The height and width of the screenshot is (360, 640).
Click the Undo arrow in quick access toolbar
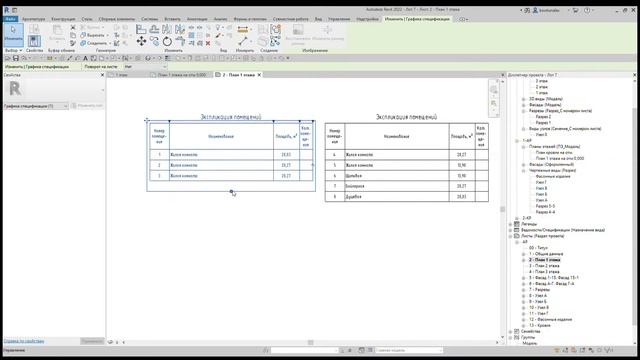click(24, 58)
